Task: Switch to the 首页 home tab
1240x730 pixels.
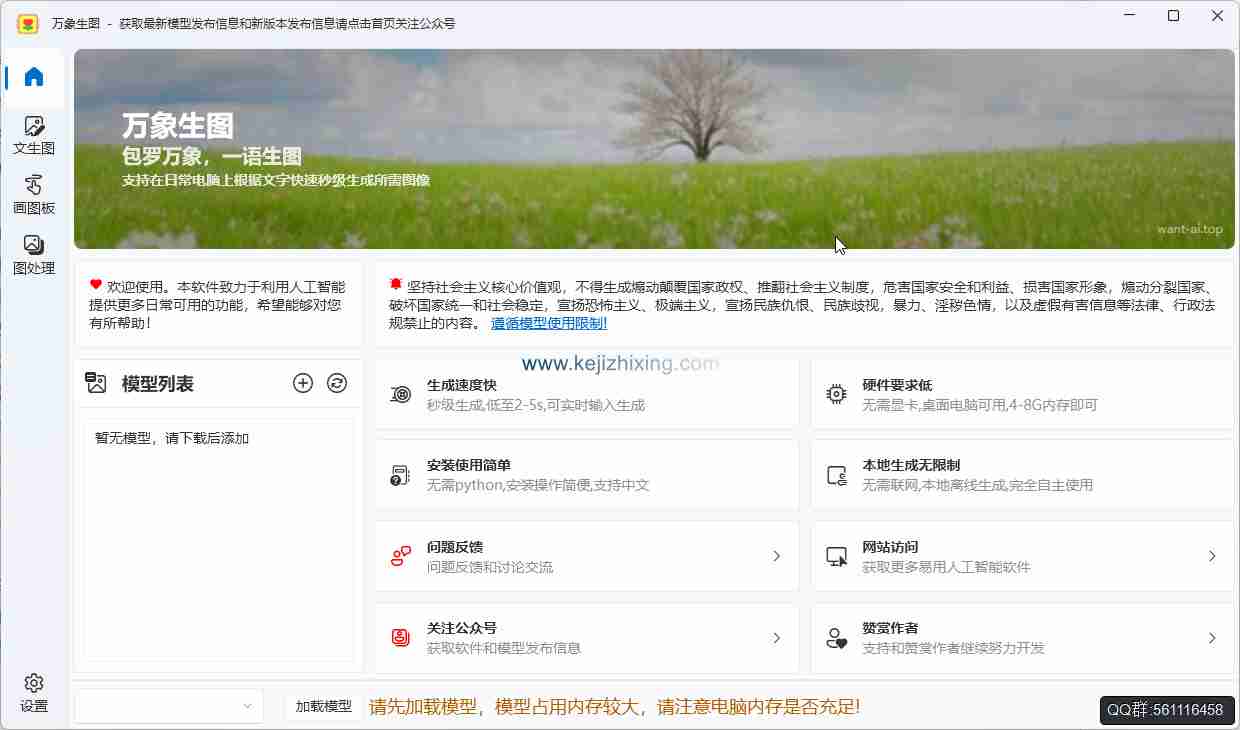Action: [33, 76]
